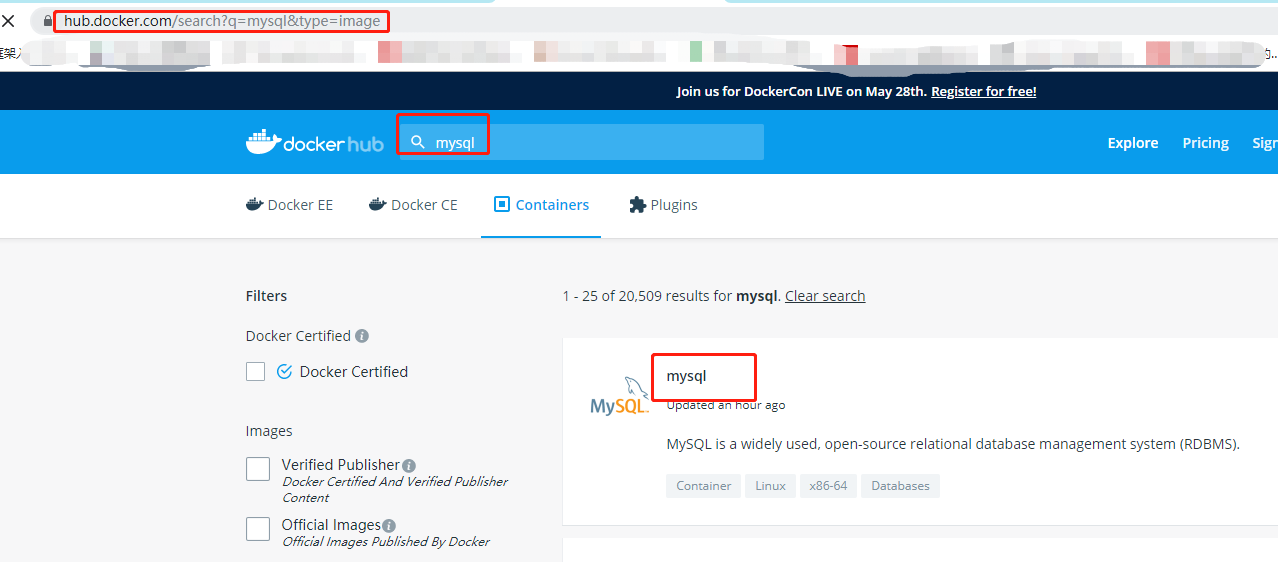The image size is (1278, 562).
Task: Click the Images filter section heading
Action: point(269,431)
